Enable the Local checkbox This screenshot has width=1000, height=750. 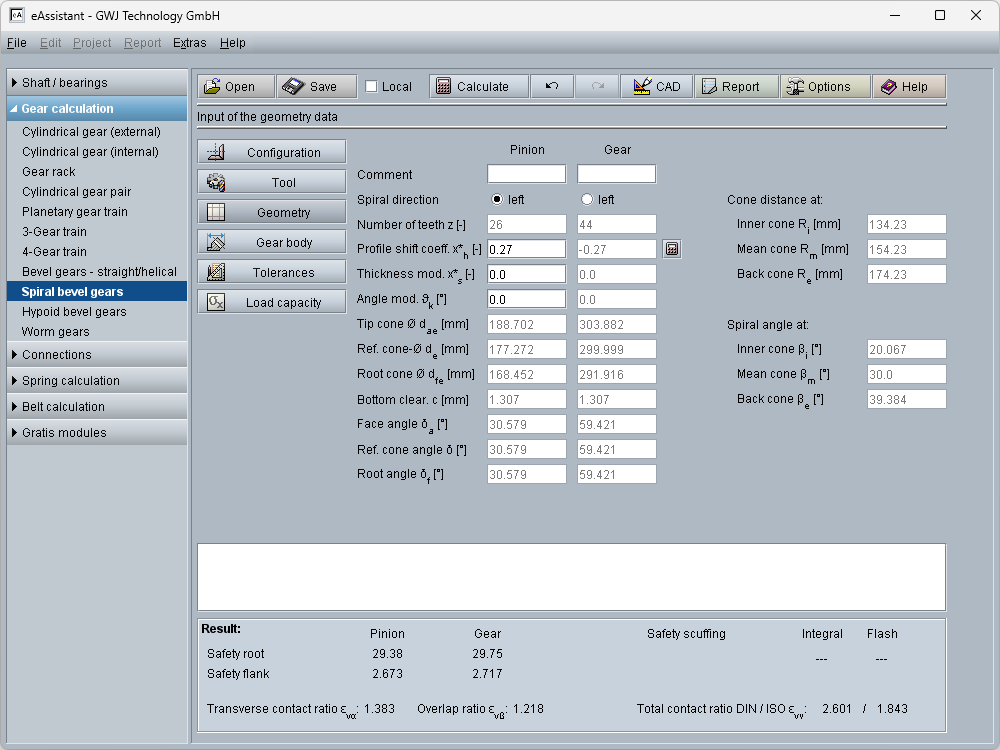click(x=372, y=87)
